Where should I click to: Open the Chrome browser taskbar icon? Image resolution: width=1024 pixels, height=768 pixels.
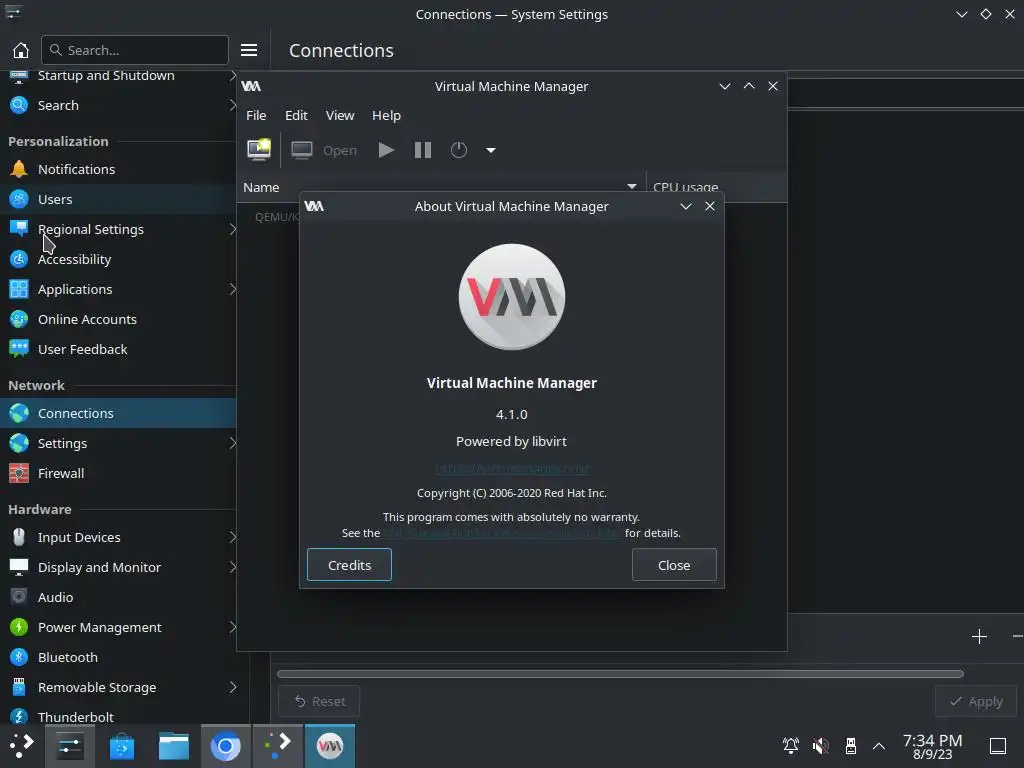225,746
